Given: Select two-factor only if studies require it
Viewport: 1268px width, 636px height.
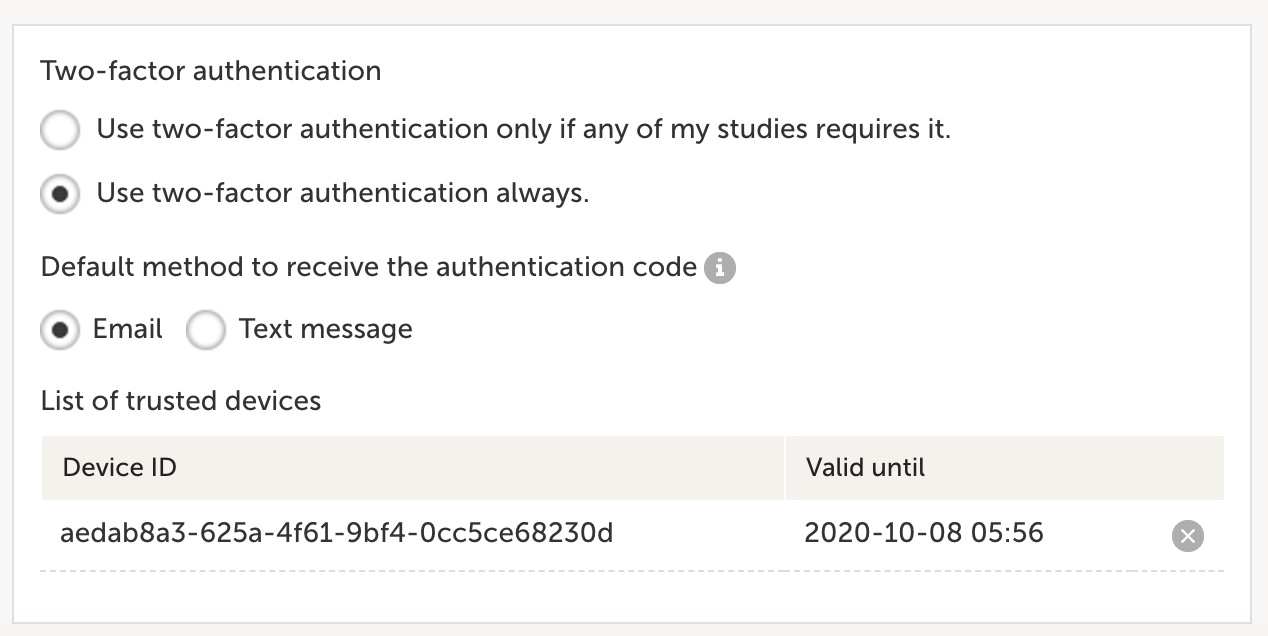Looking at the screenshot, I should (x=60, y=131).
